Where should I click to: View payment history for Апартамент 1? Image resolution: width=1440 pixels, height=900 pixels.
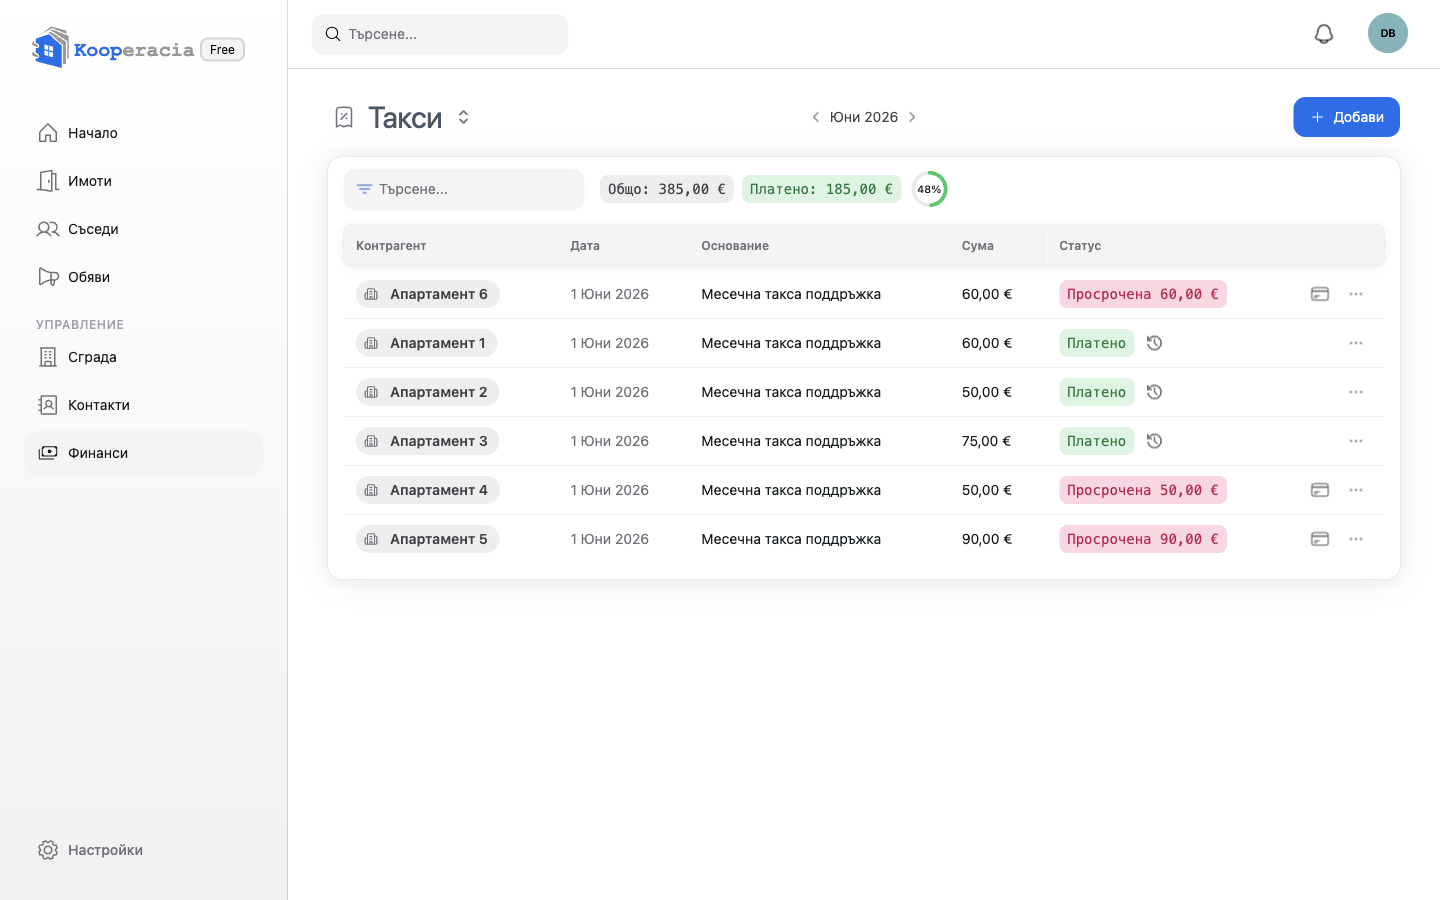[1154, 343]
